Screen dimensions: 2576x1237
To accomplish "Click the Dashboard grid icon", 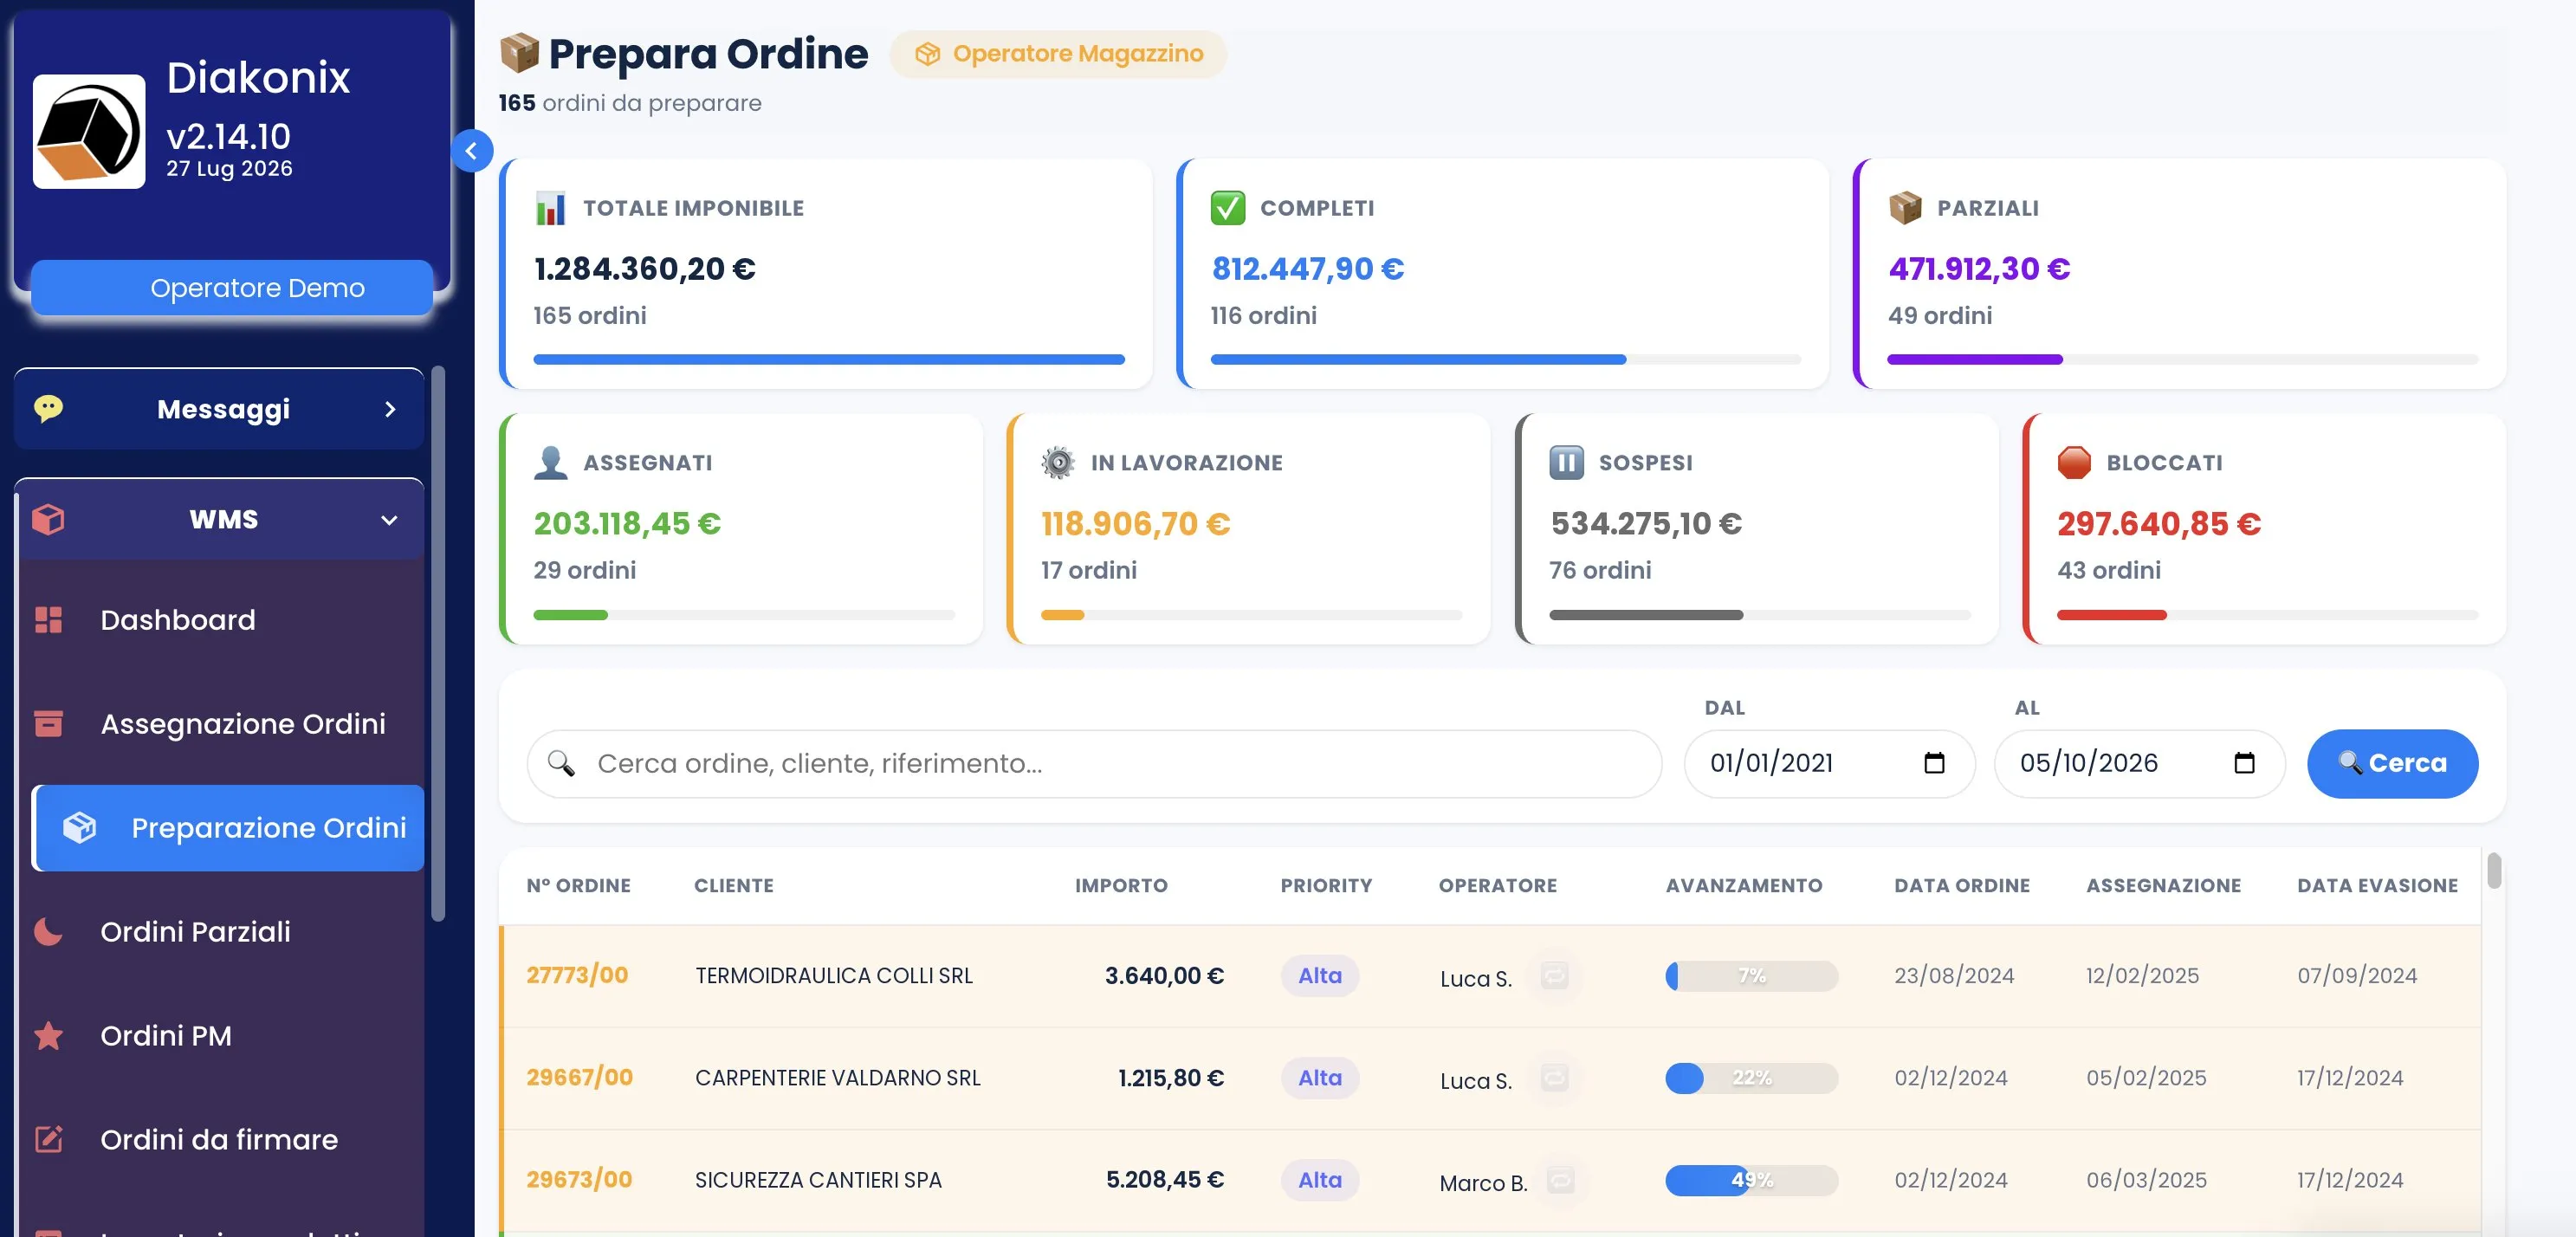I will coord(48,620).
